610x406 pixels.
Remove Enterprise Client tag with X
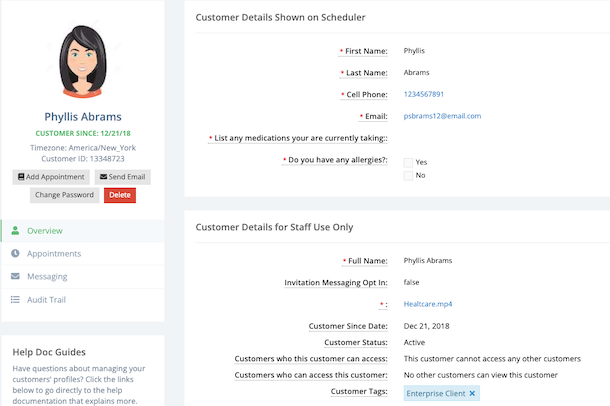[x=472, y=394]
